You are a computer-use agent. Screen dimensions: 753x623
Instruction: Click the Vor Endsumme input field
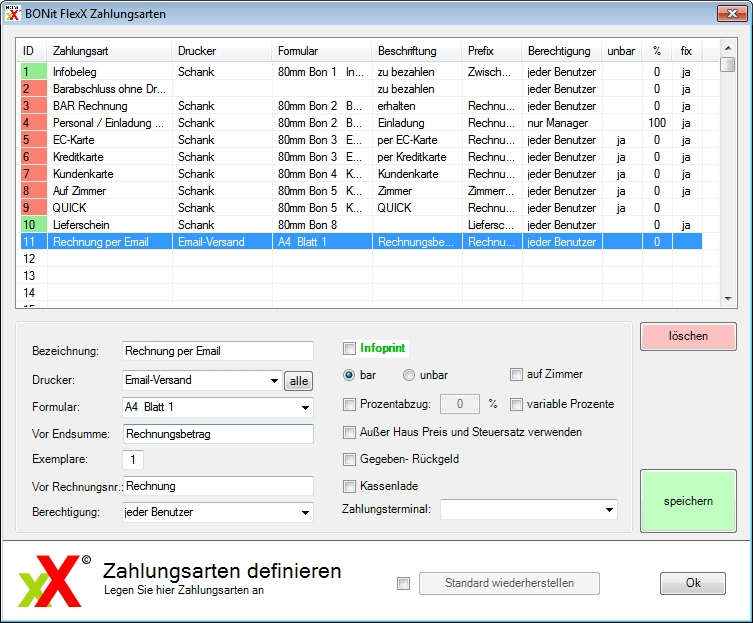218,434
